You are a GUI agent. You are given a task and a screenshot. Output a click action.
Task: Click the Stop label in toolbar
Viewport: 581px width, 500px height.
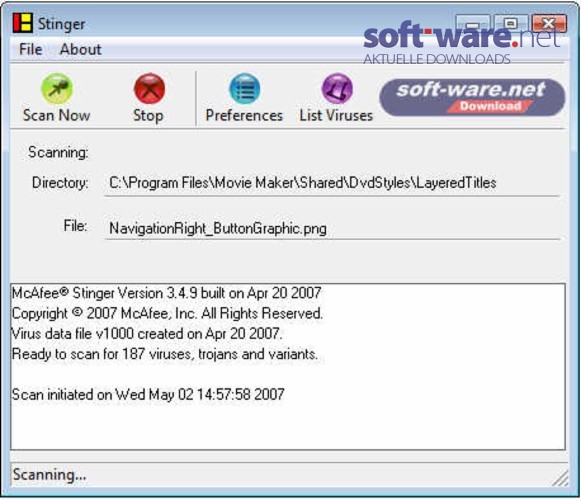click(x=148, y=116)
